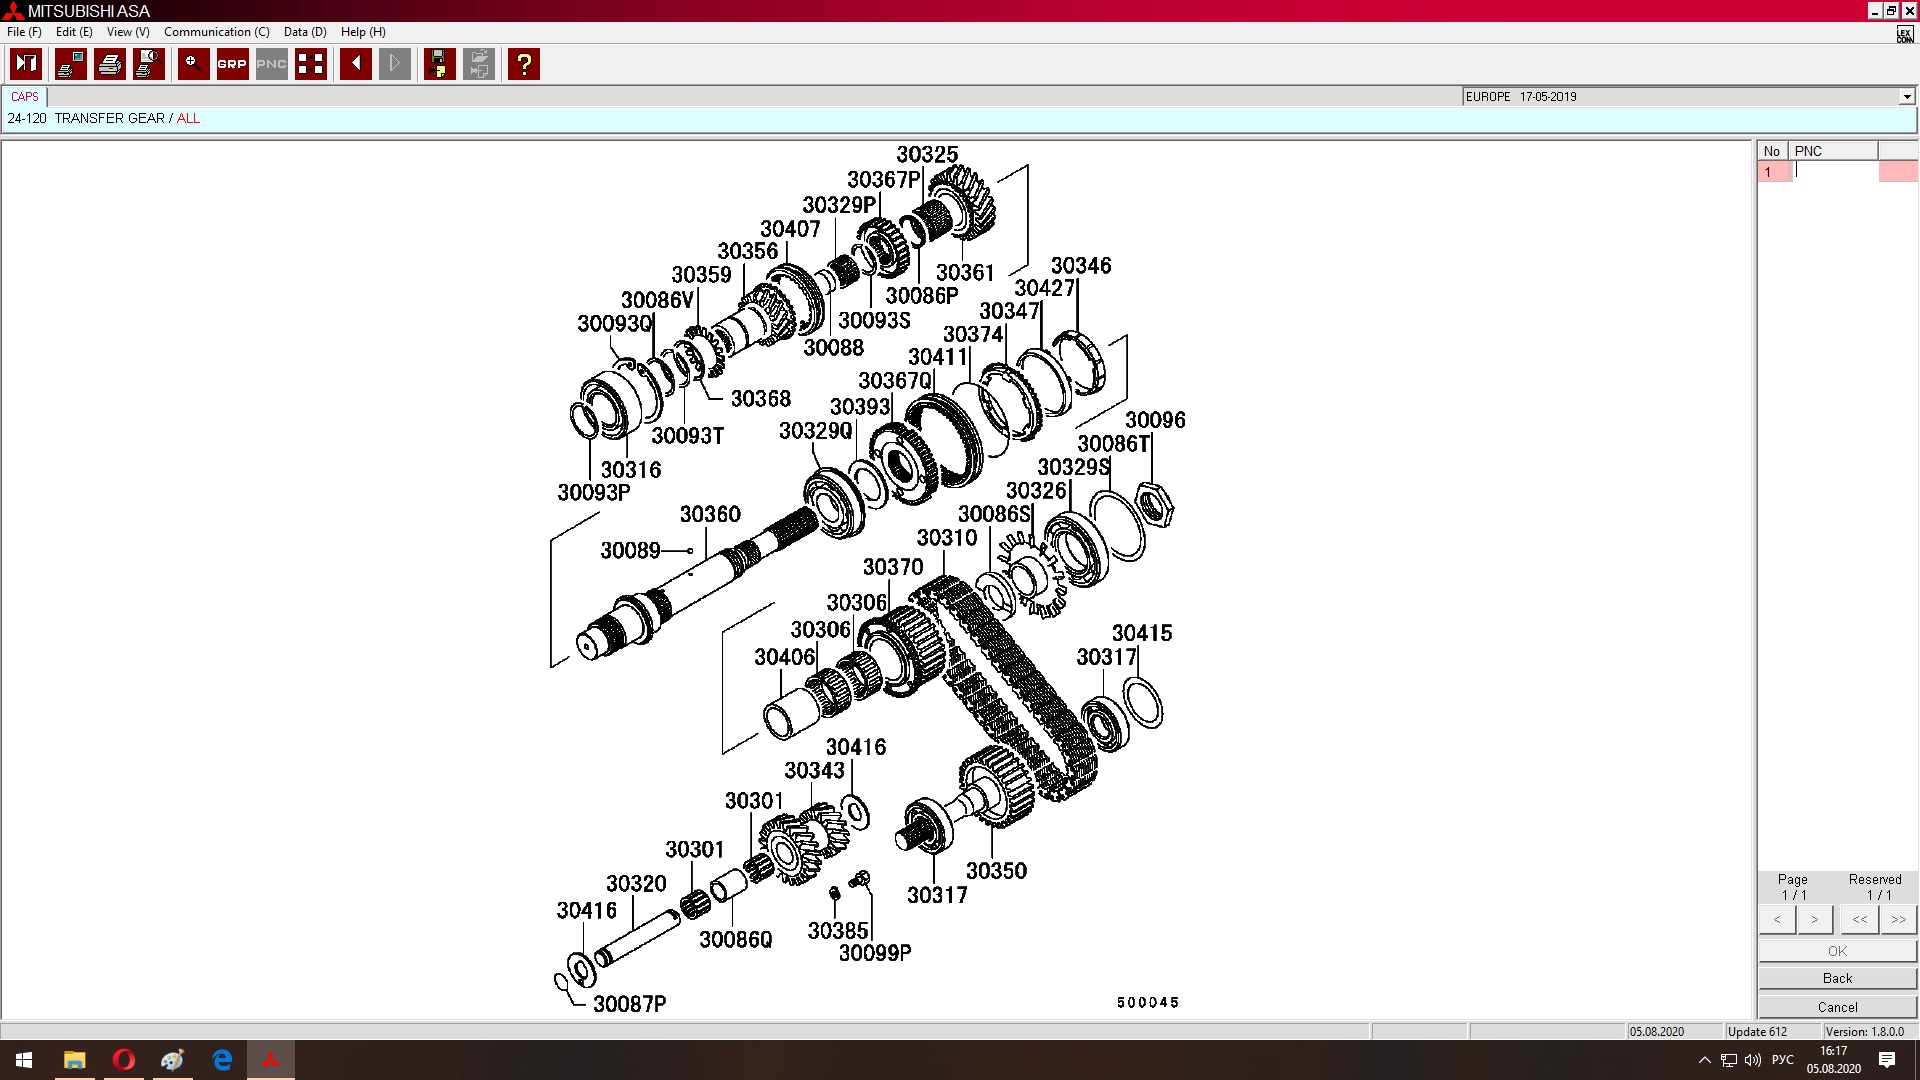Click the print screen toolbar icon
Viewport: 1920px width, 1080px height.
click(70, 64)
